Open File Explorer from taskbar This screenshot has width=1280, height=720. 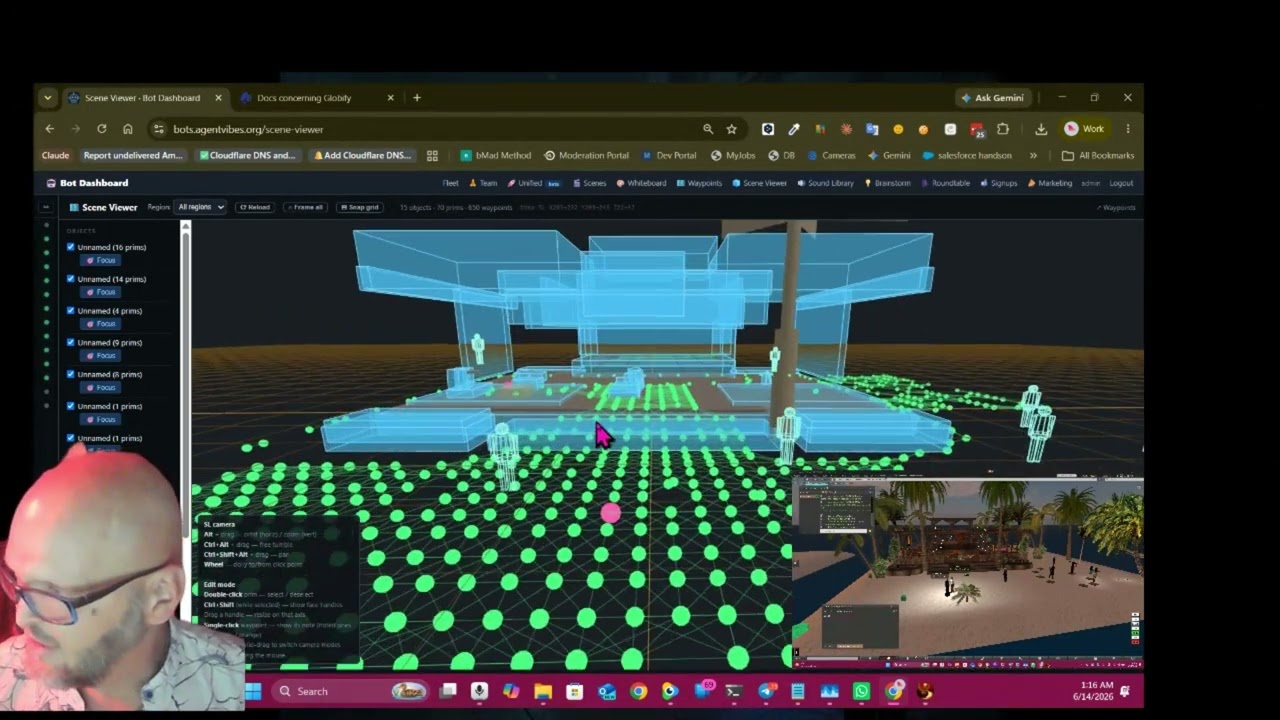click(x=543, y=691)
